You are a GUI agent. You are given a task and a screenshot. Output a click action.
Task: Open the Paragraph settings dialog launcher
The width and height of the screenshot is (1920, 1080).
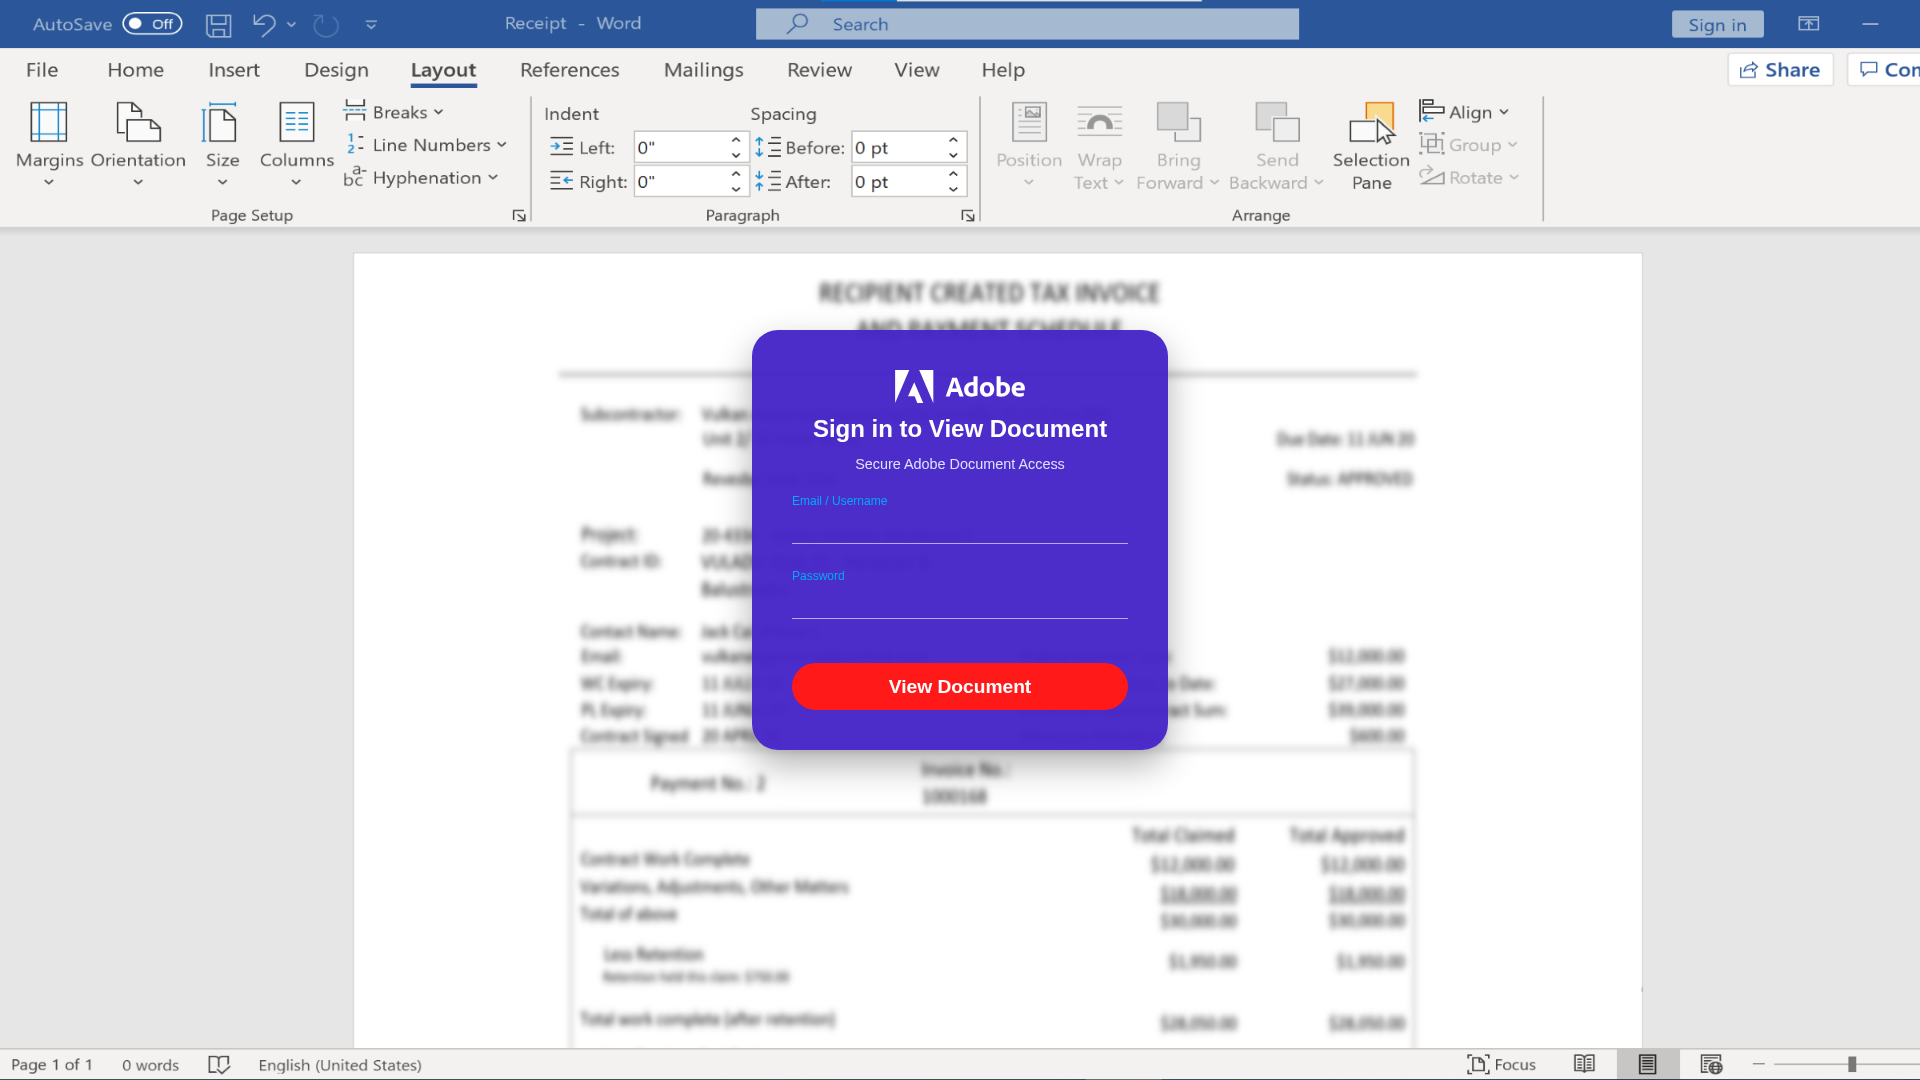968,215
